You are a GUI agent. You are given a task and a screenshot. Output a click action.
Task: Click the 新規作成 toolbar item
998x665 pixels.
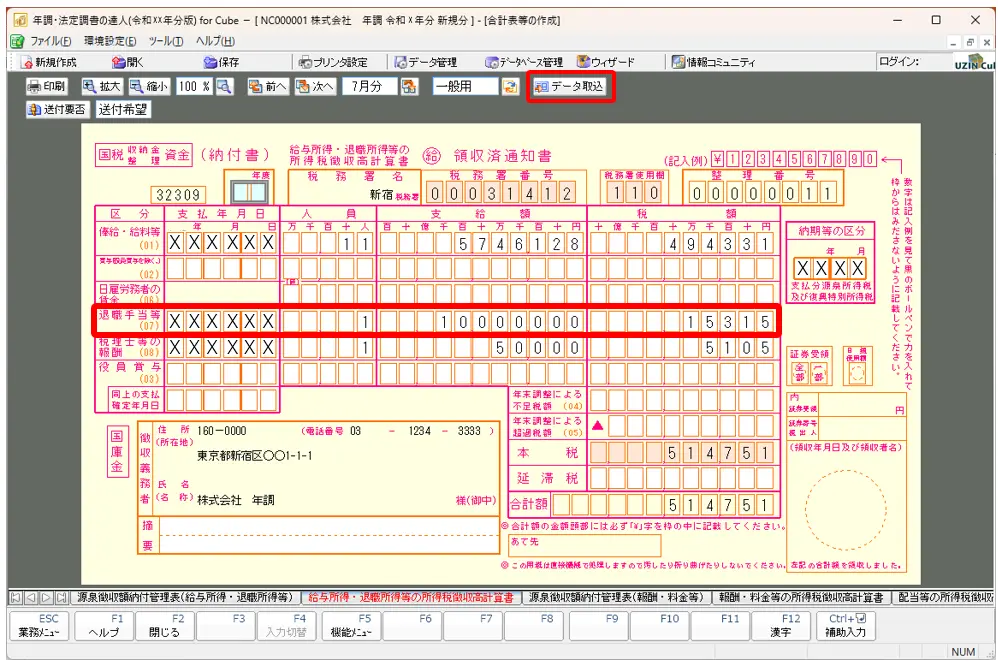click(48, 62)
